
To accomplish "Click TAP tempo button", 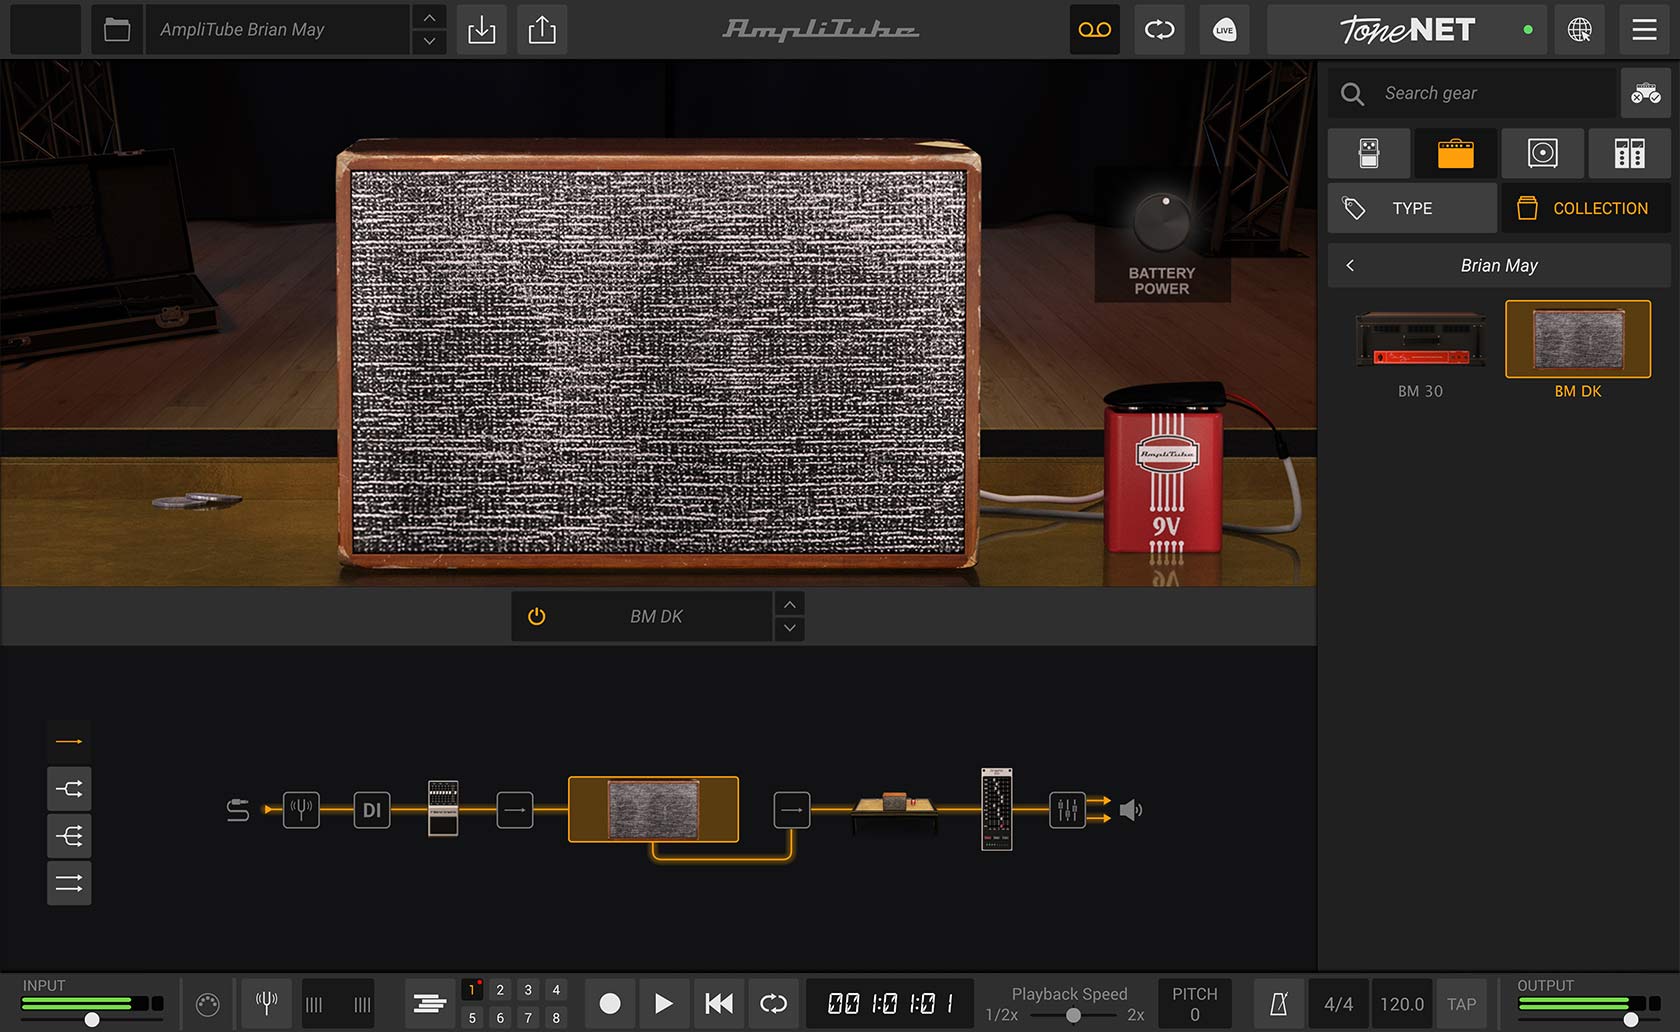I will click(x=1461, y=1004).
